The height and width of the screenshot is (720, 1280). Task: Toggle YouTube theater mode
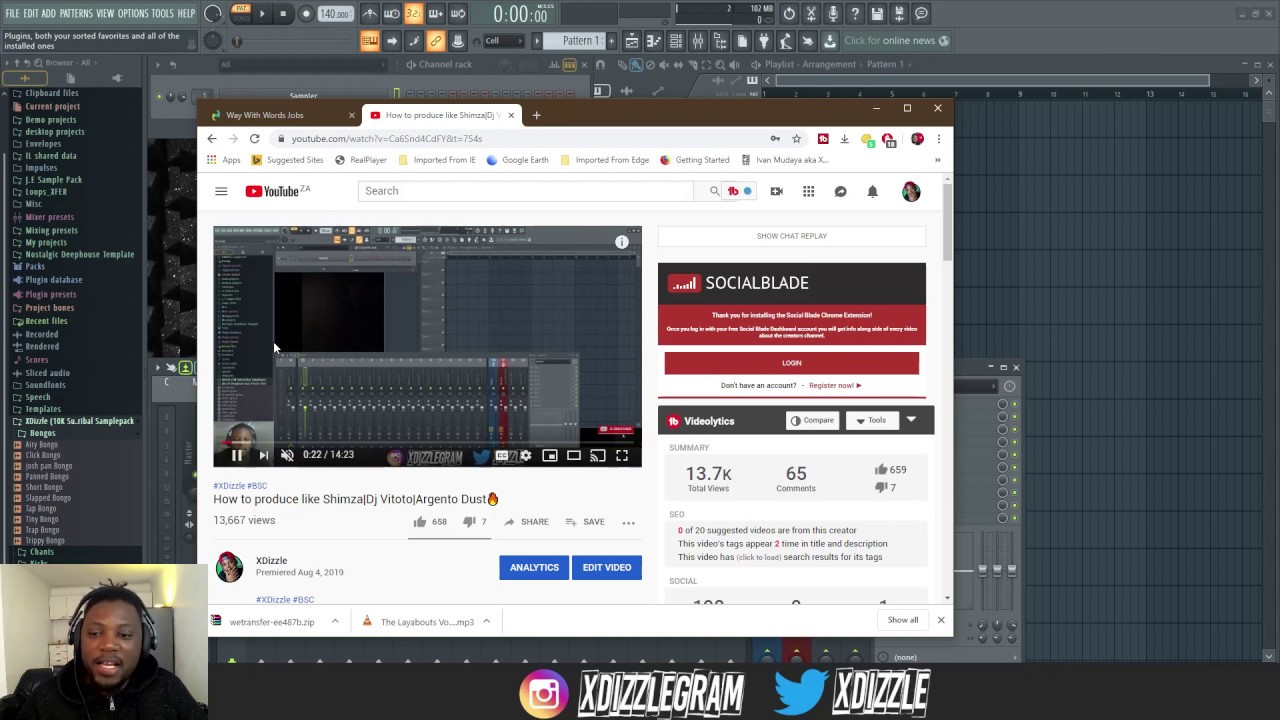point(574,456)
